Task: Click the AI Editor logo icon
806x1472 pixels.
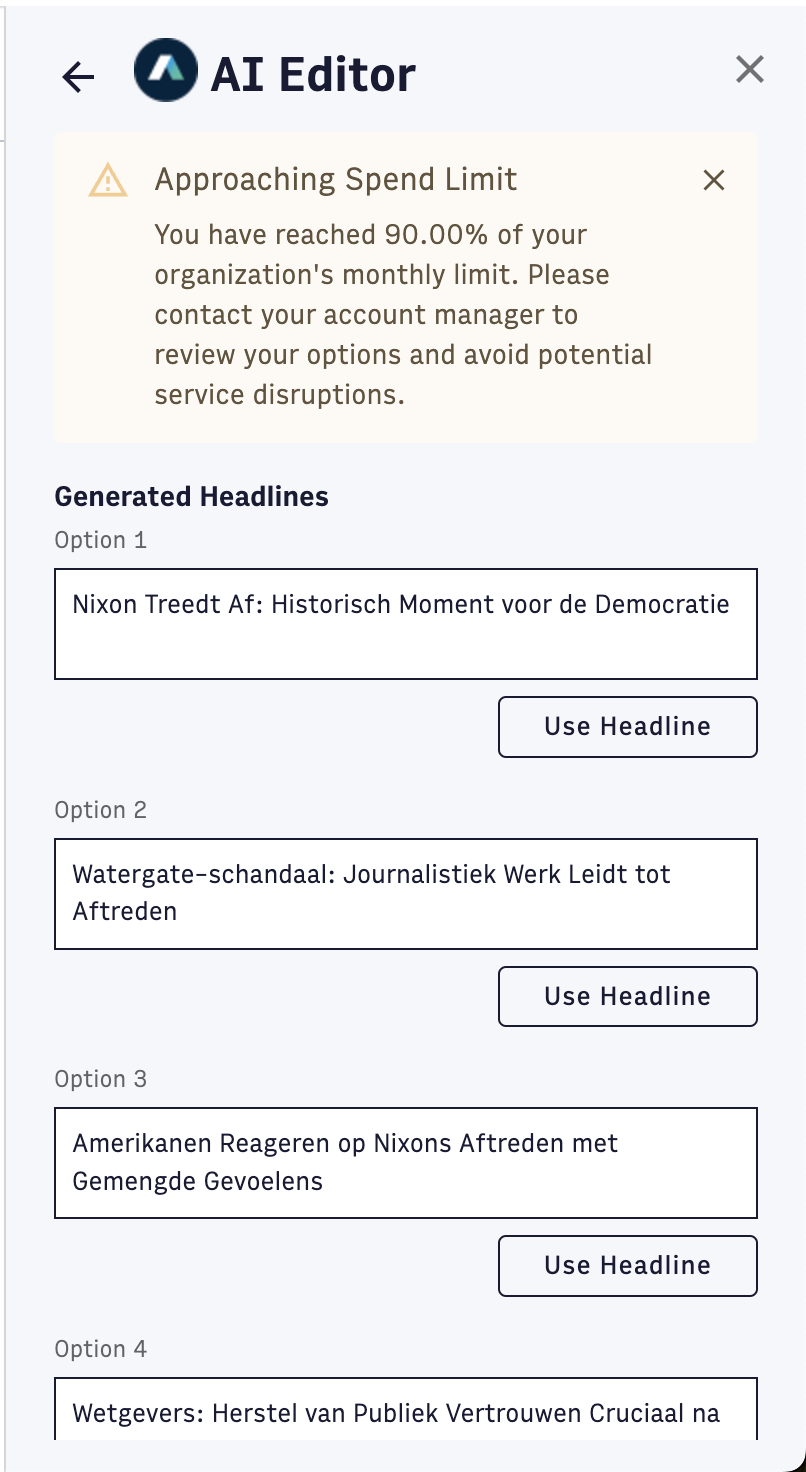Action: (165, 70)
